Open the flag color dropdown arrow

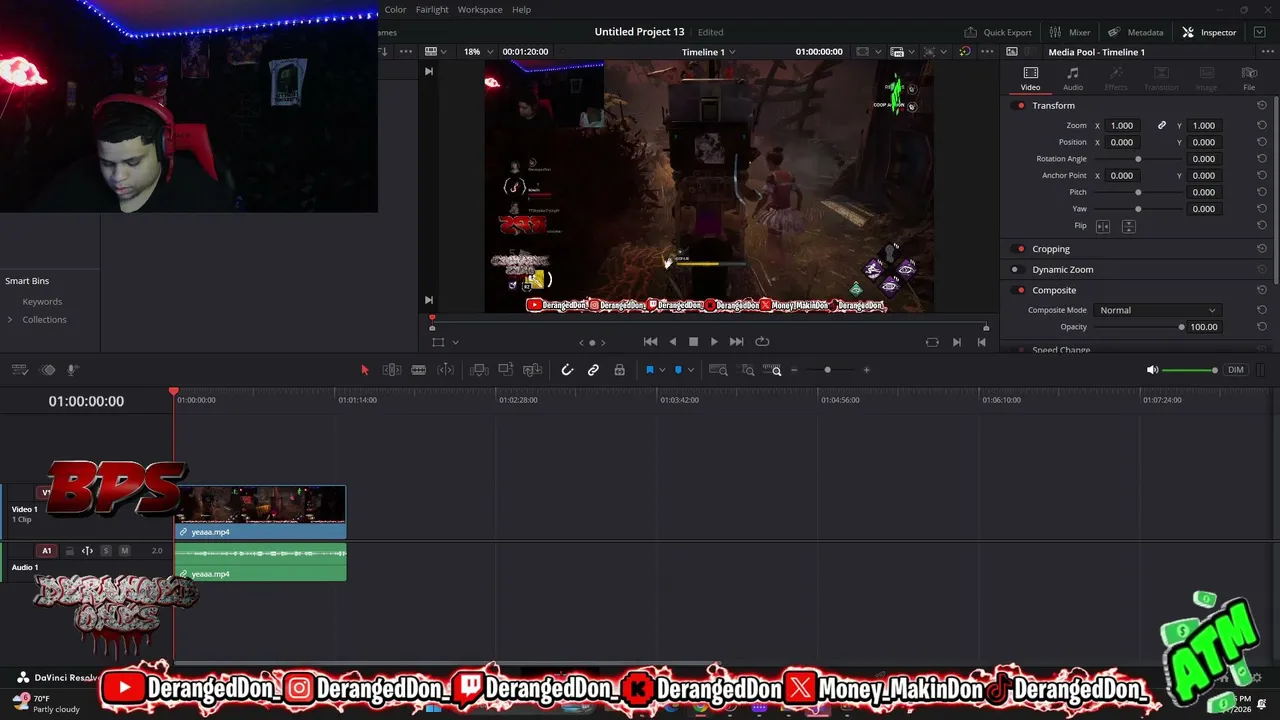coord(662,370)
